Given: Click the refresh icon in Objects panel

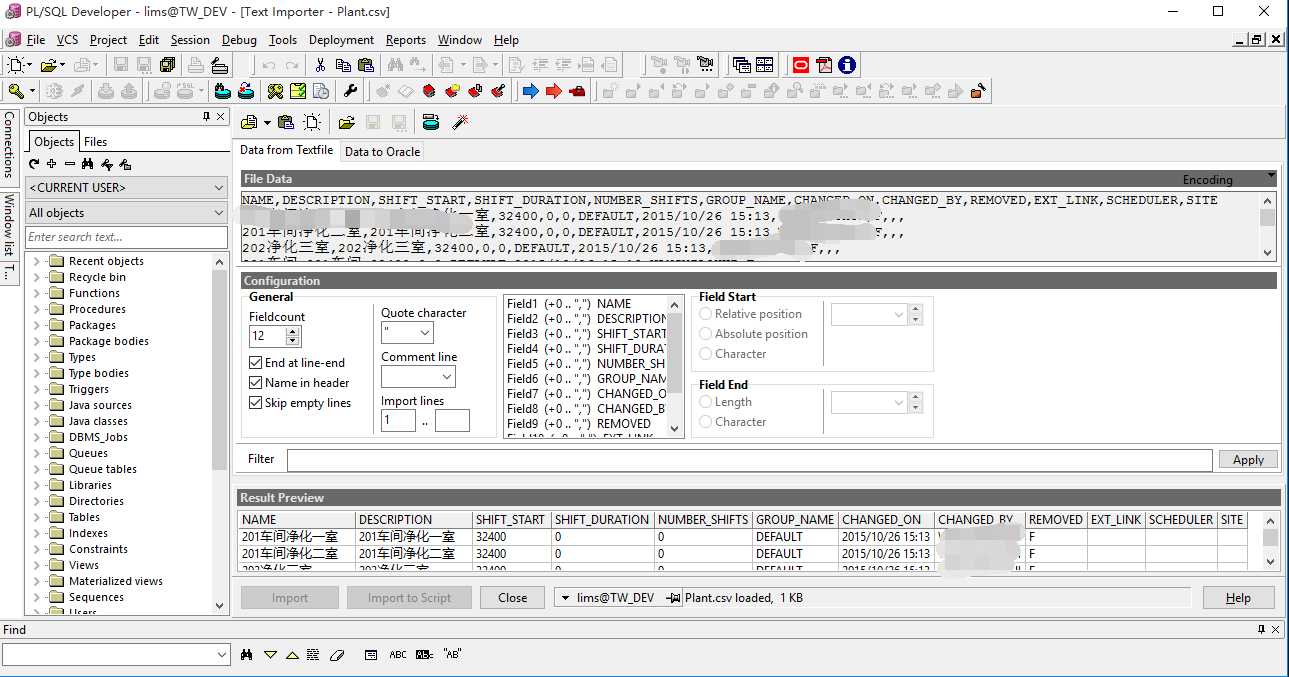Looking at the screenshot, I should click(34, 164).
